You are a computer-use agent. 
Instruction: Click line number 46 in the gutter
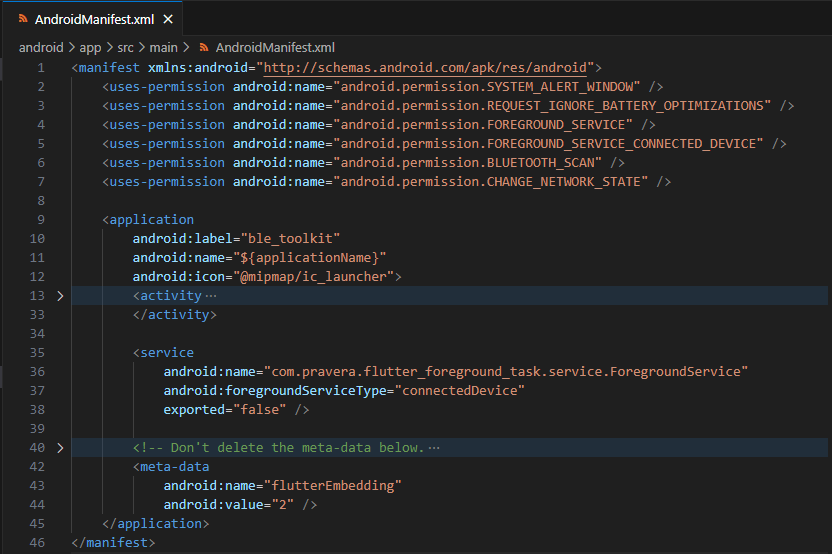[37, 542]
